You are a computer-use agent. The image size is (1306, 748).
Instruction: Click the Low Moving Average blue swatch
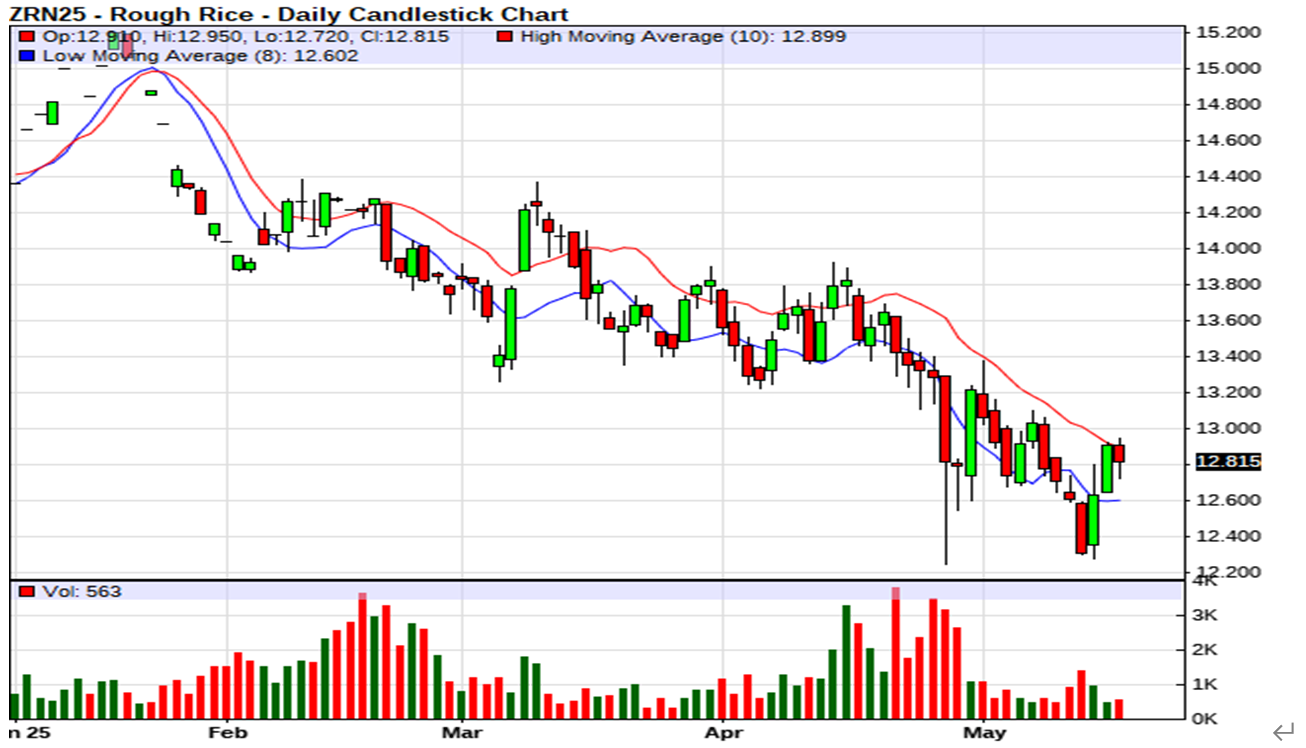pos(27,56)
